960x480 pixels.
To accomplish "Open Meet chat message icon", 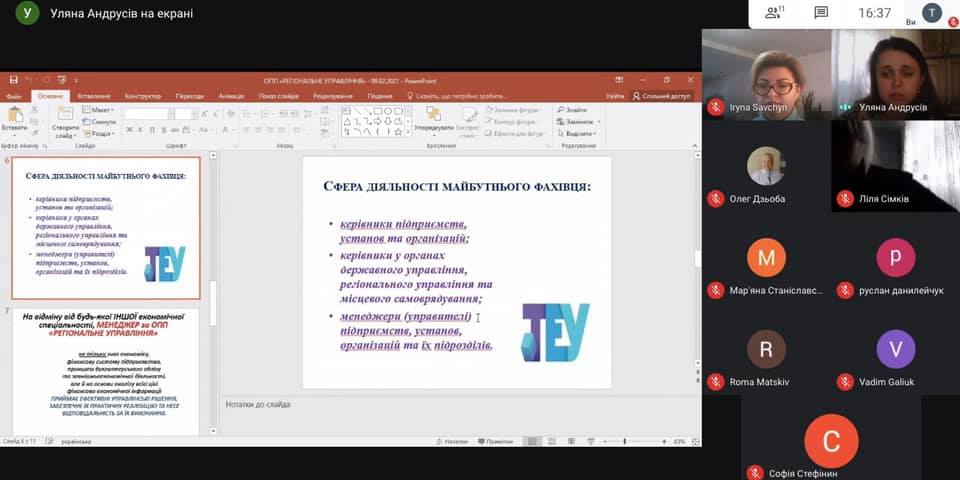I will coord(821,12).
